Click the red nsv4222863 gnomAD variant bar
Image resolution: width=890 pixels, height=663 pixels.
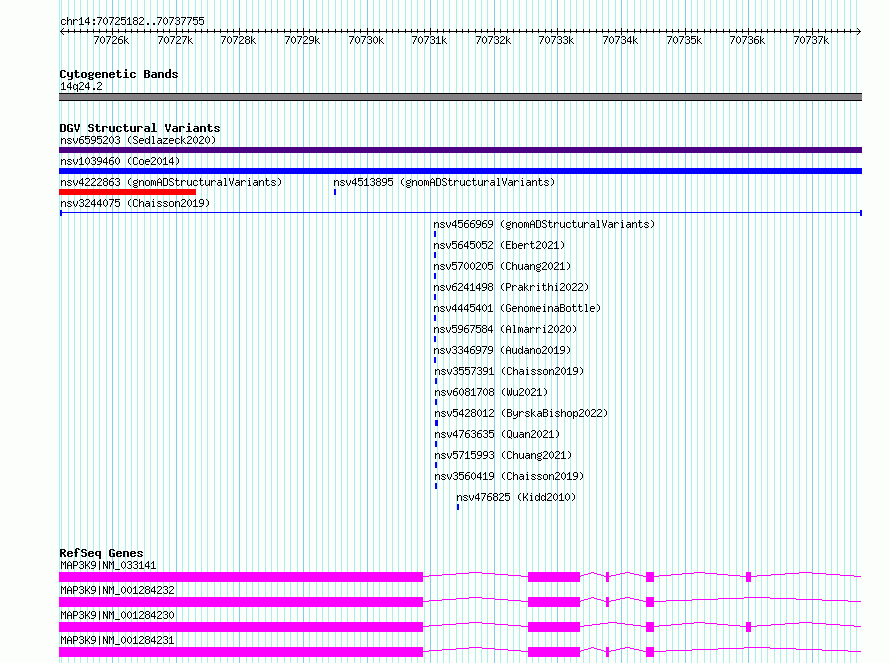[127, 192]
